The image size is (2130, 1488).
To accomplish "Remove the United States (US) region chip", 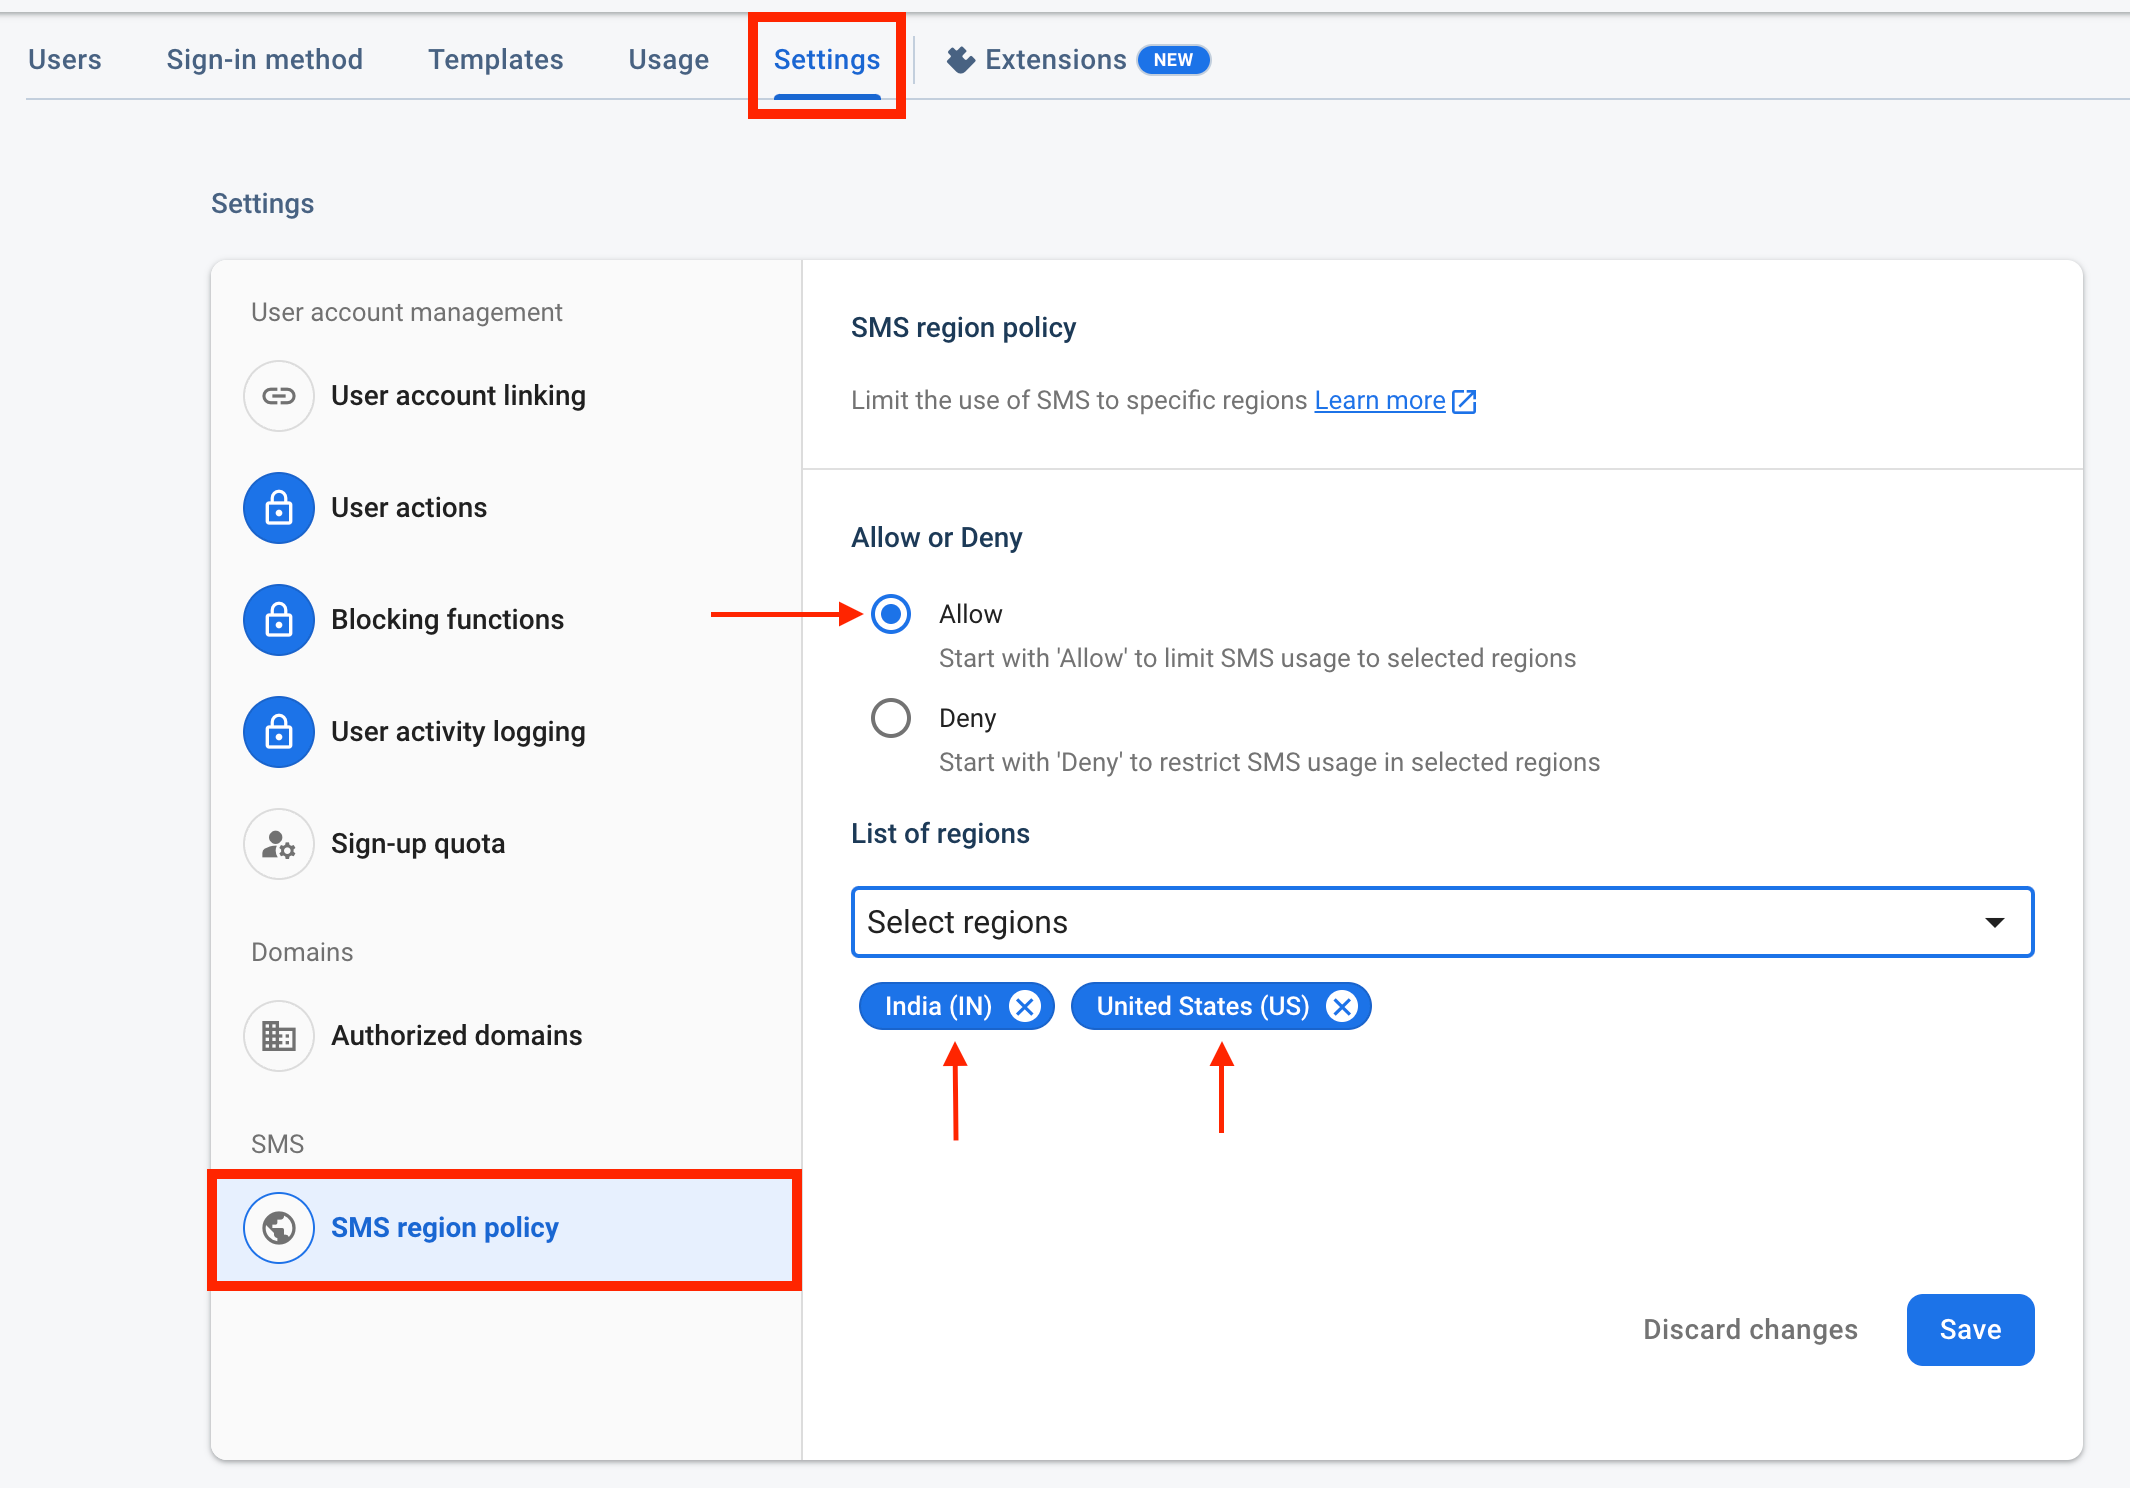I will 1342,1006.
